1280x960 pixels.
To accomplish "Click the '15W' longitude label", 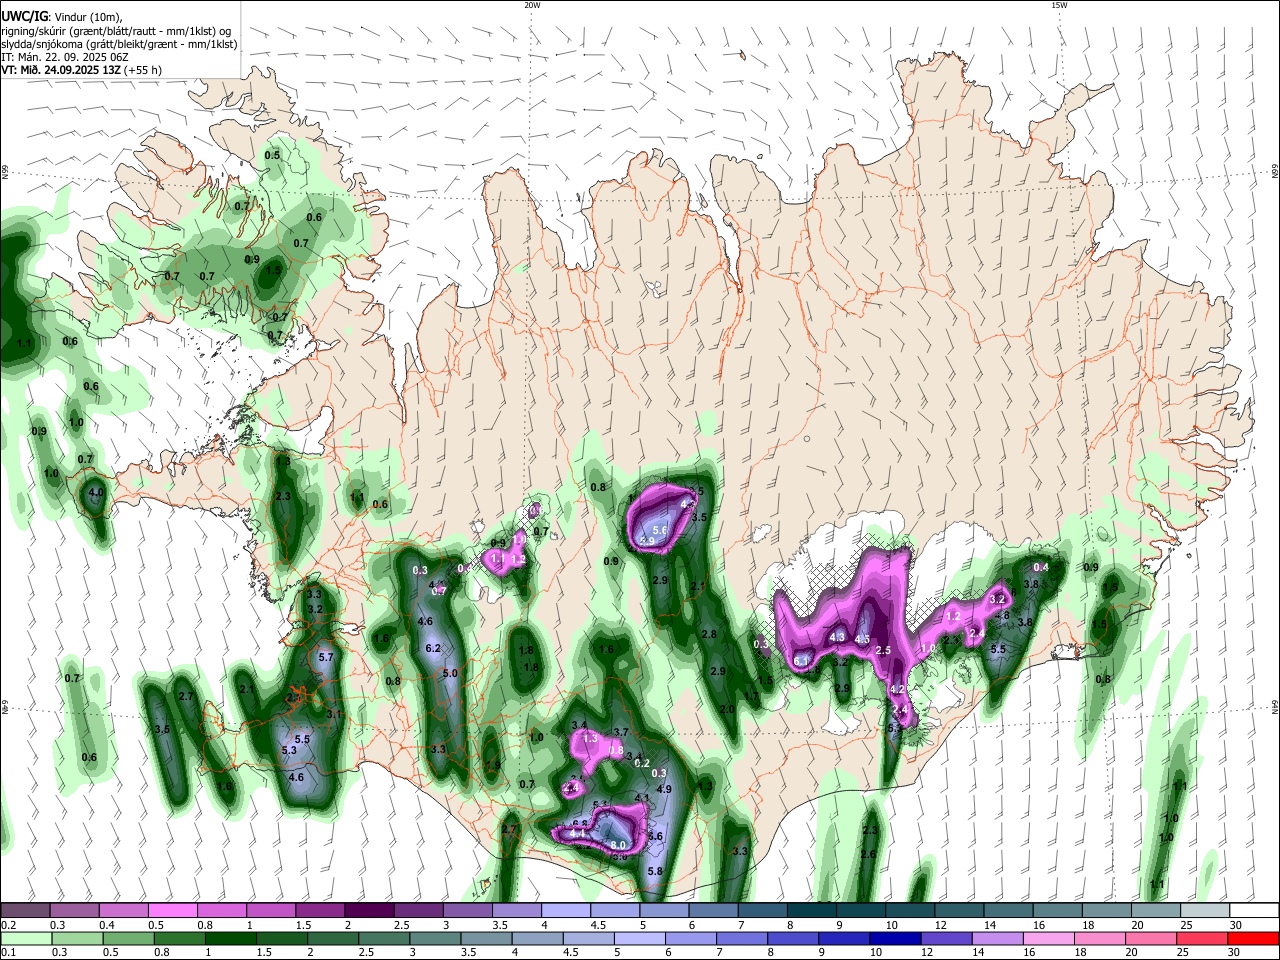I will 1059,5.
